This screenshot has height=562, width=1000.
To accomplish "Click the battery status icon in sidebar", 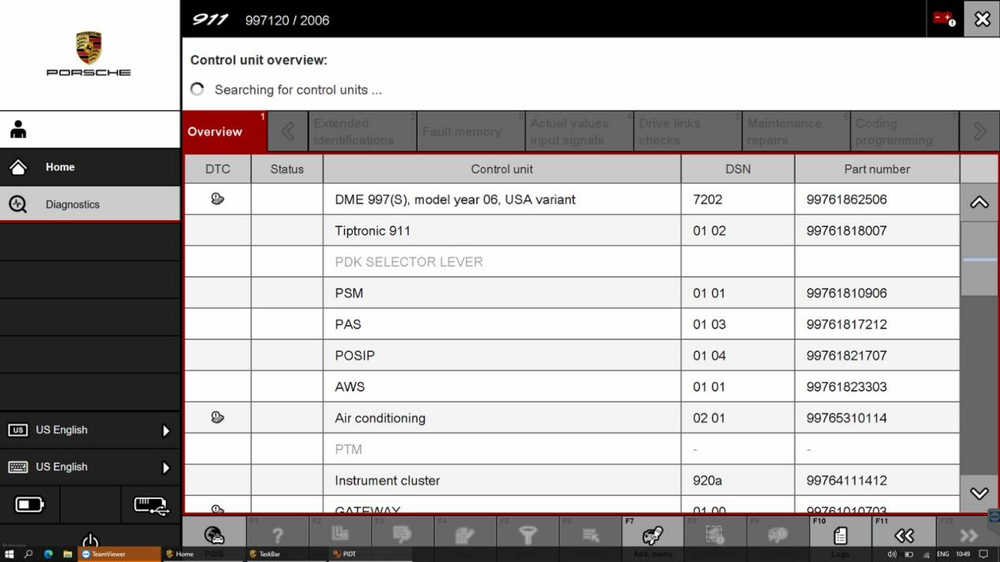I will (x=30, y=505).
